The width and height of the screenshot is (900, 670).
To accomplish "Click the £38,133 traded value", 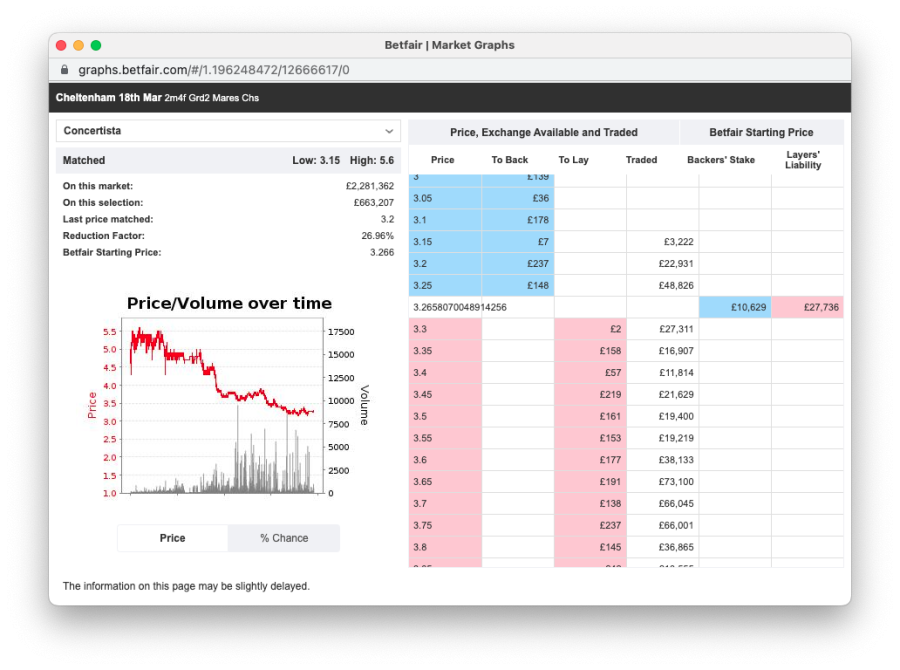I will point(676,460).
